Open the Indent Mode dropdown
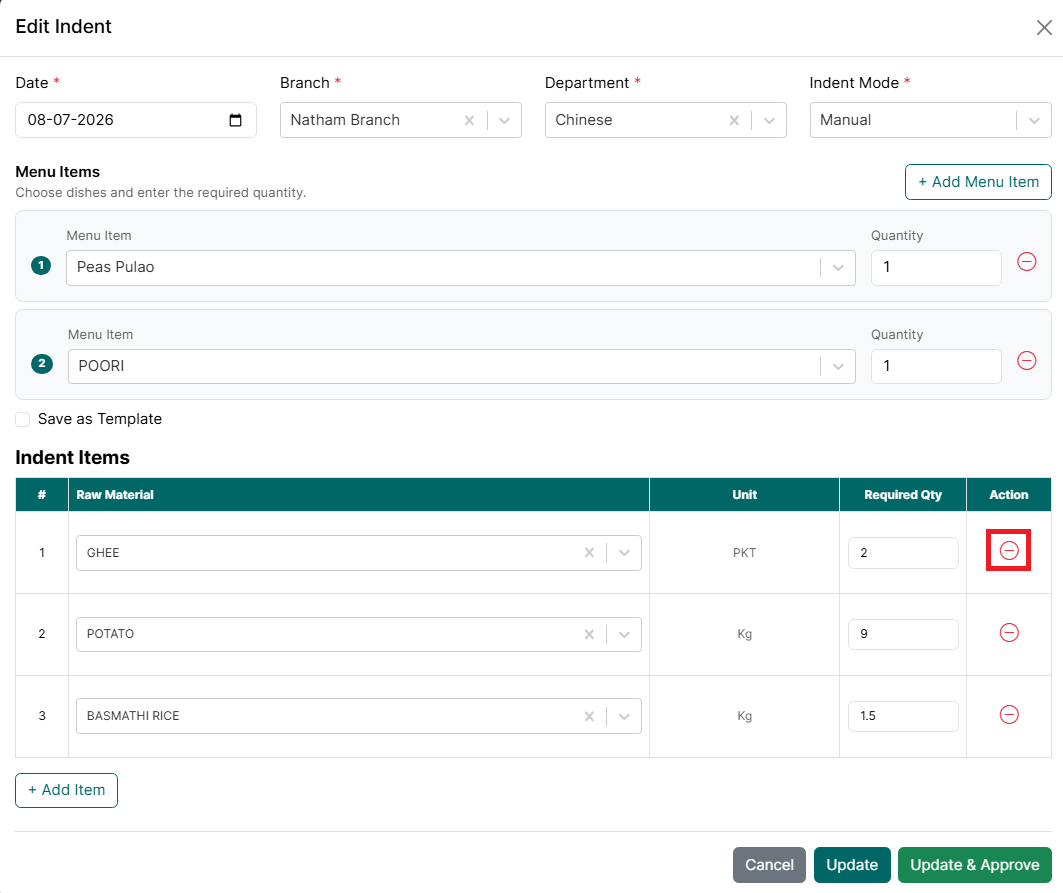Image resolution: width=1063 pixels, height=893 pixels. 1034,120
